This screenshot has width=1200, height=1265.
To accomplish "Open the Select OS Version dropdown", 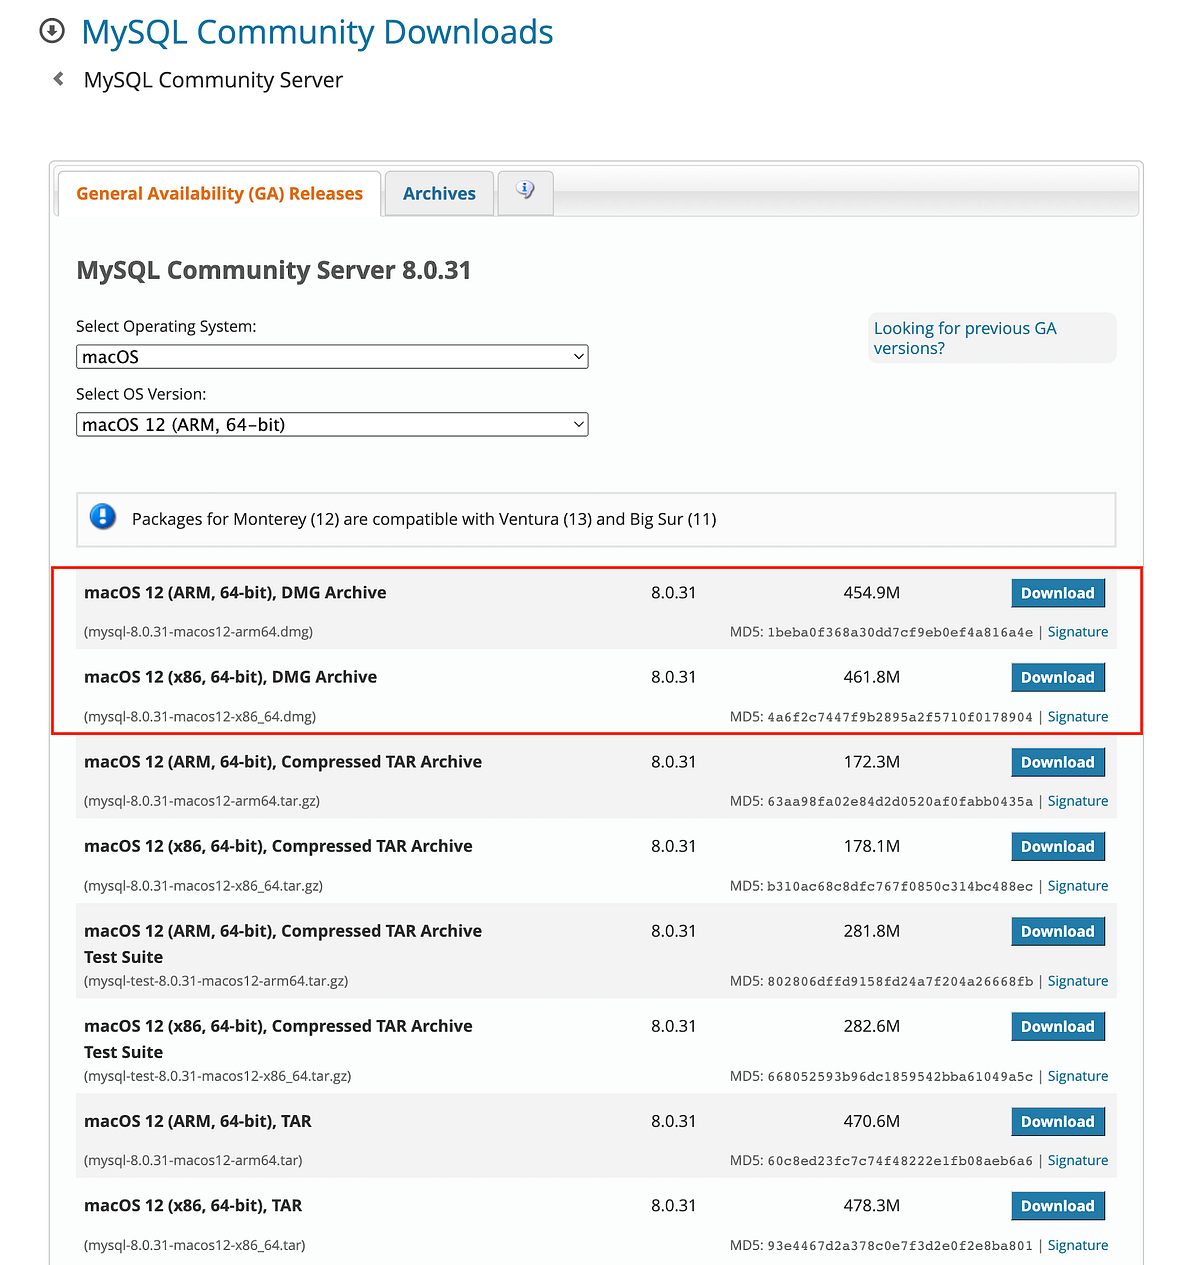I will click(332, 424).
